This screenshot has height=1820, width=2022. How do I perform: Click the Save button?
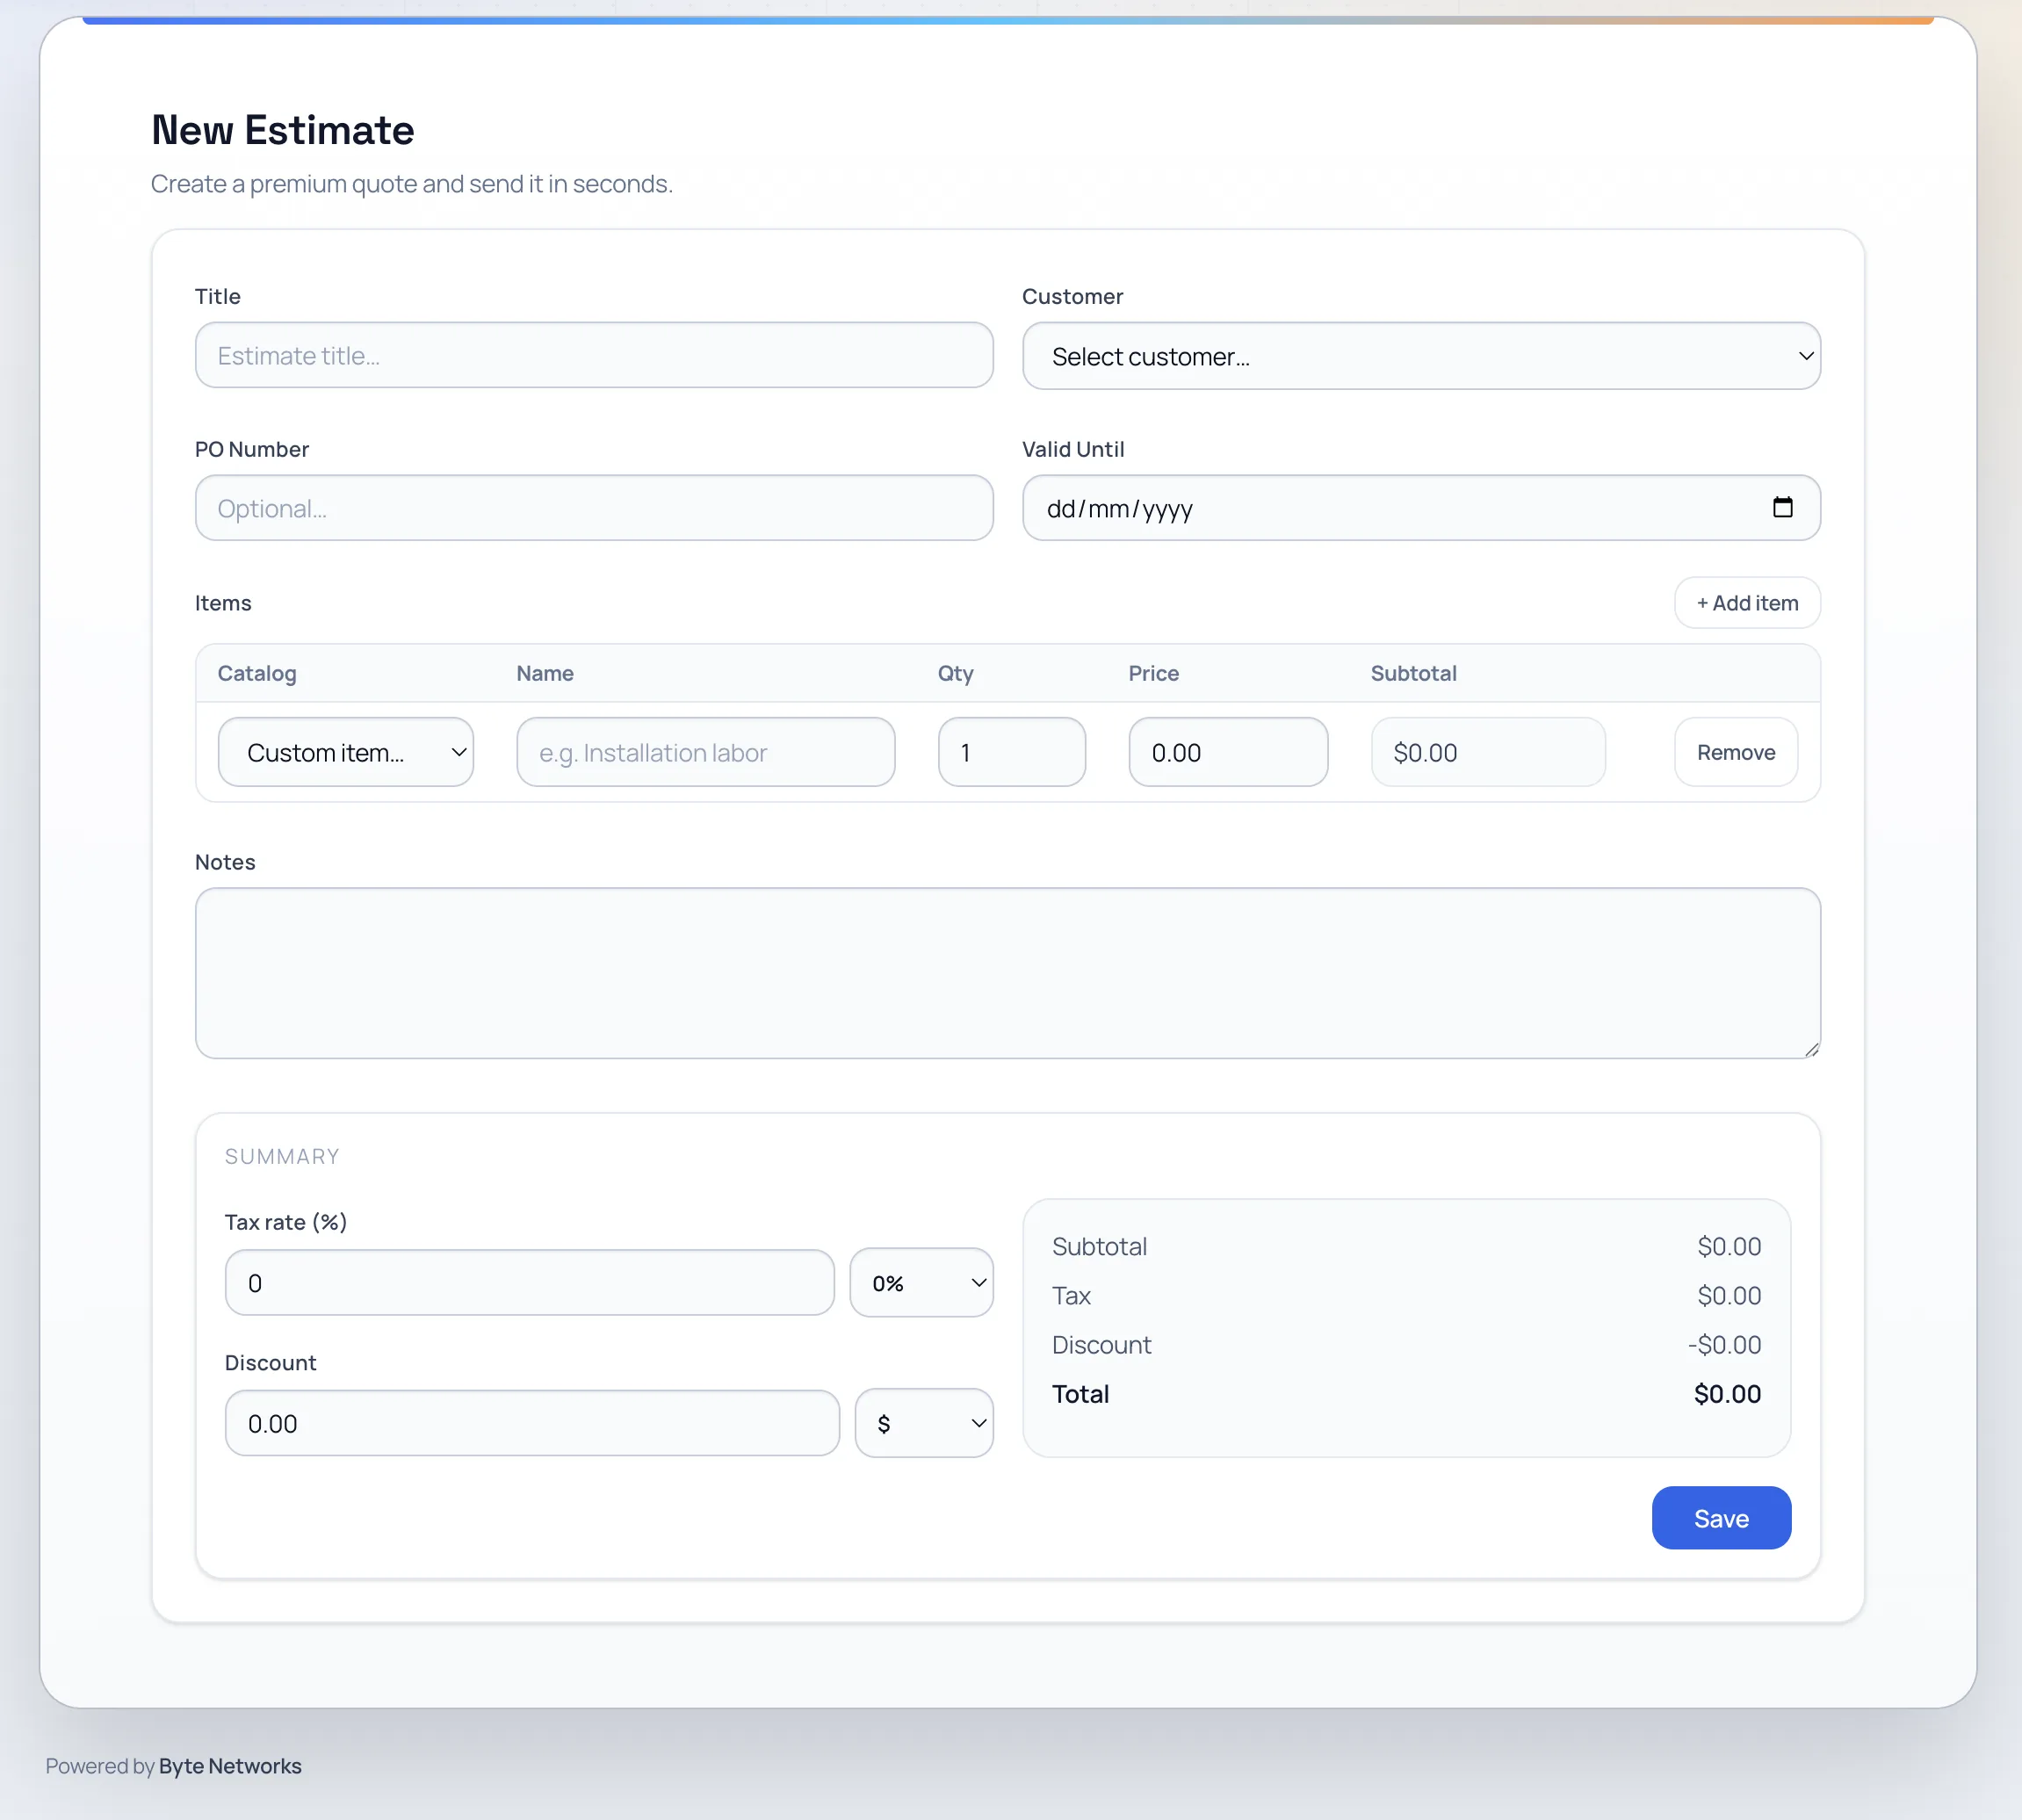tap(1720, 1517)
